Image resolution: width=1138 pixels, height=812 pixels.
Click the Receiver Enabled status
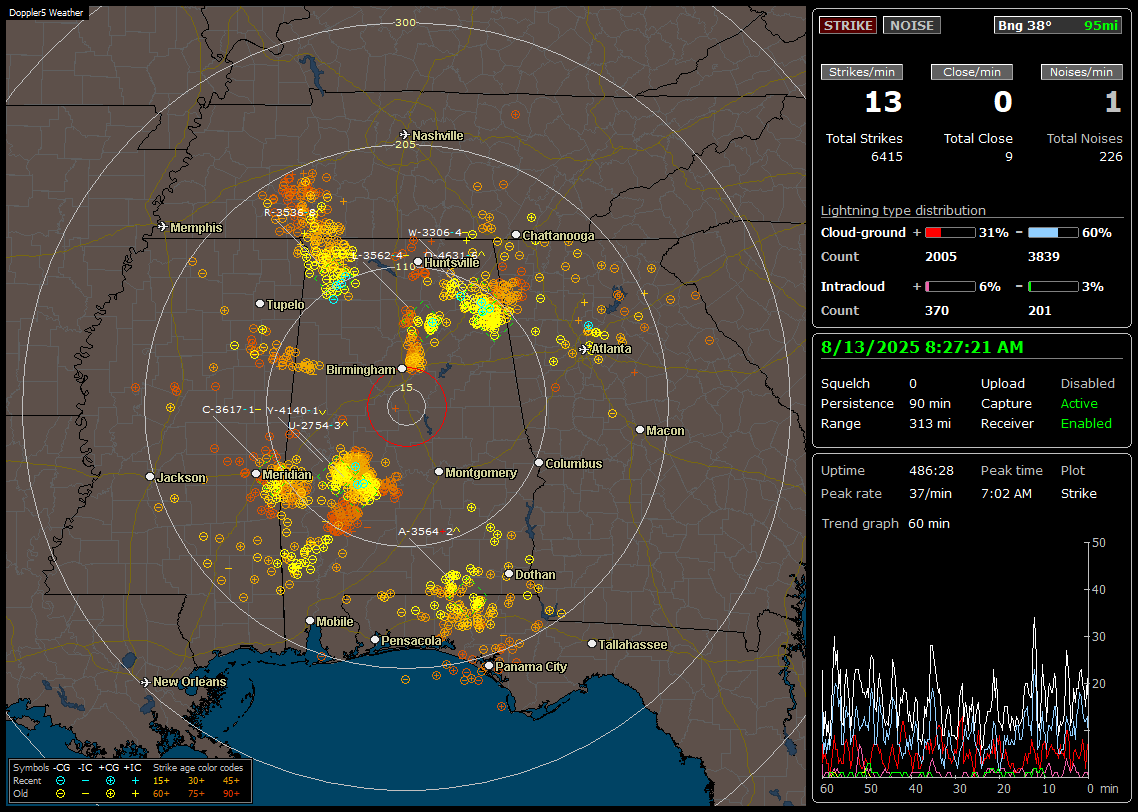click(x=1086, y=424)
